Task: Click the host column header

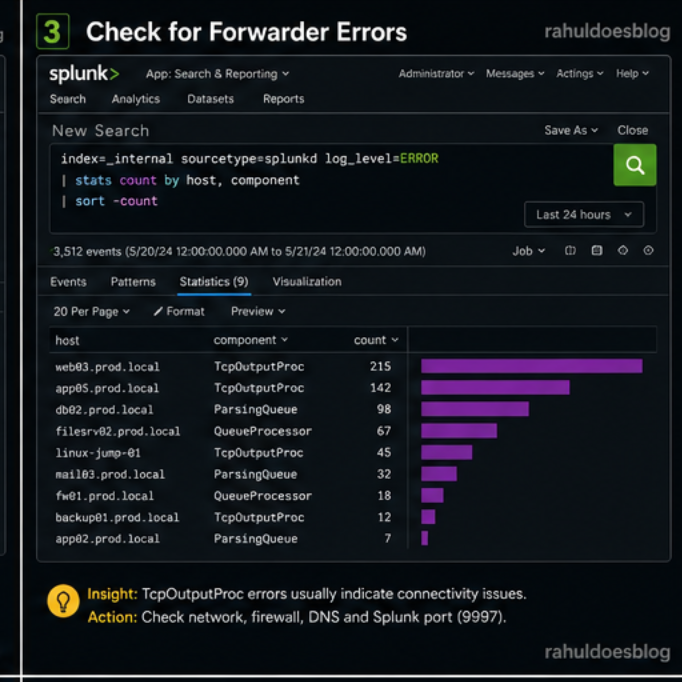Action: pos(67,341)
